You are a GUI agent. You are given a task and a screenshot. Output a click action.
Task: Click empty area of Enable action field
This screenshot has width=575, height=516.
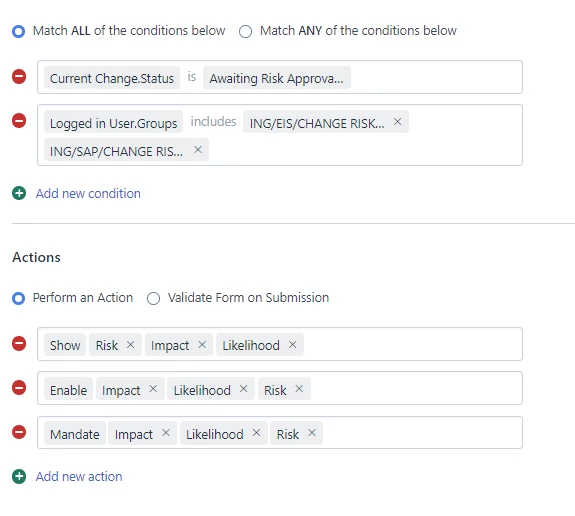pyautogui.click(x=416, y=388)
